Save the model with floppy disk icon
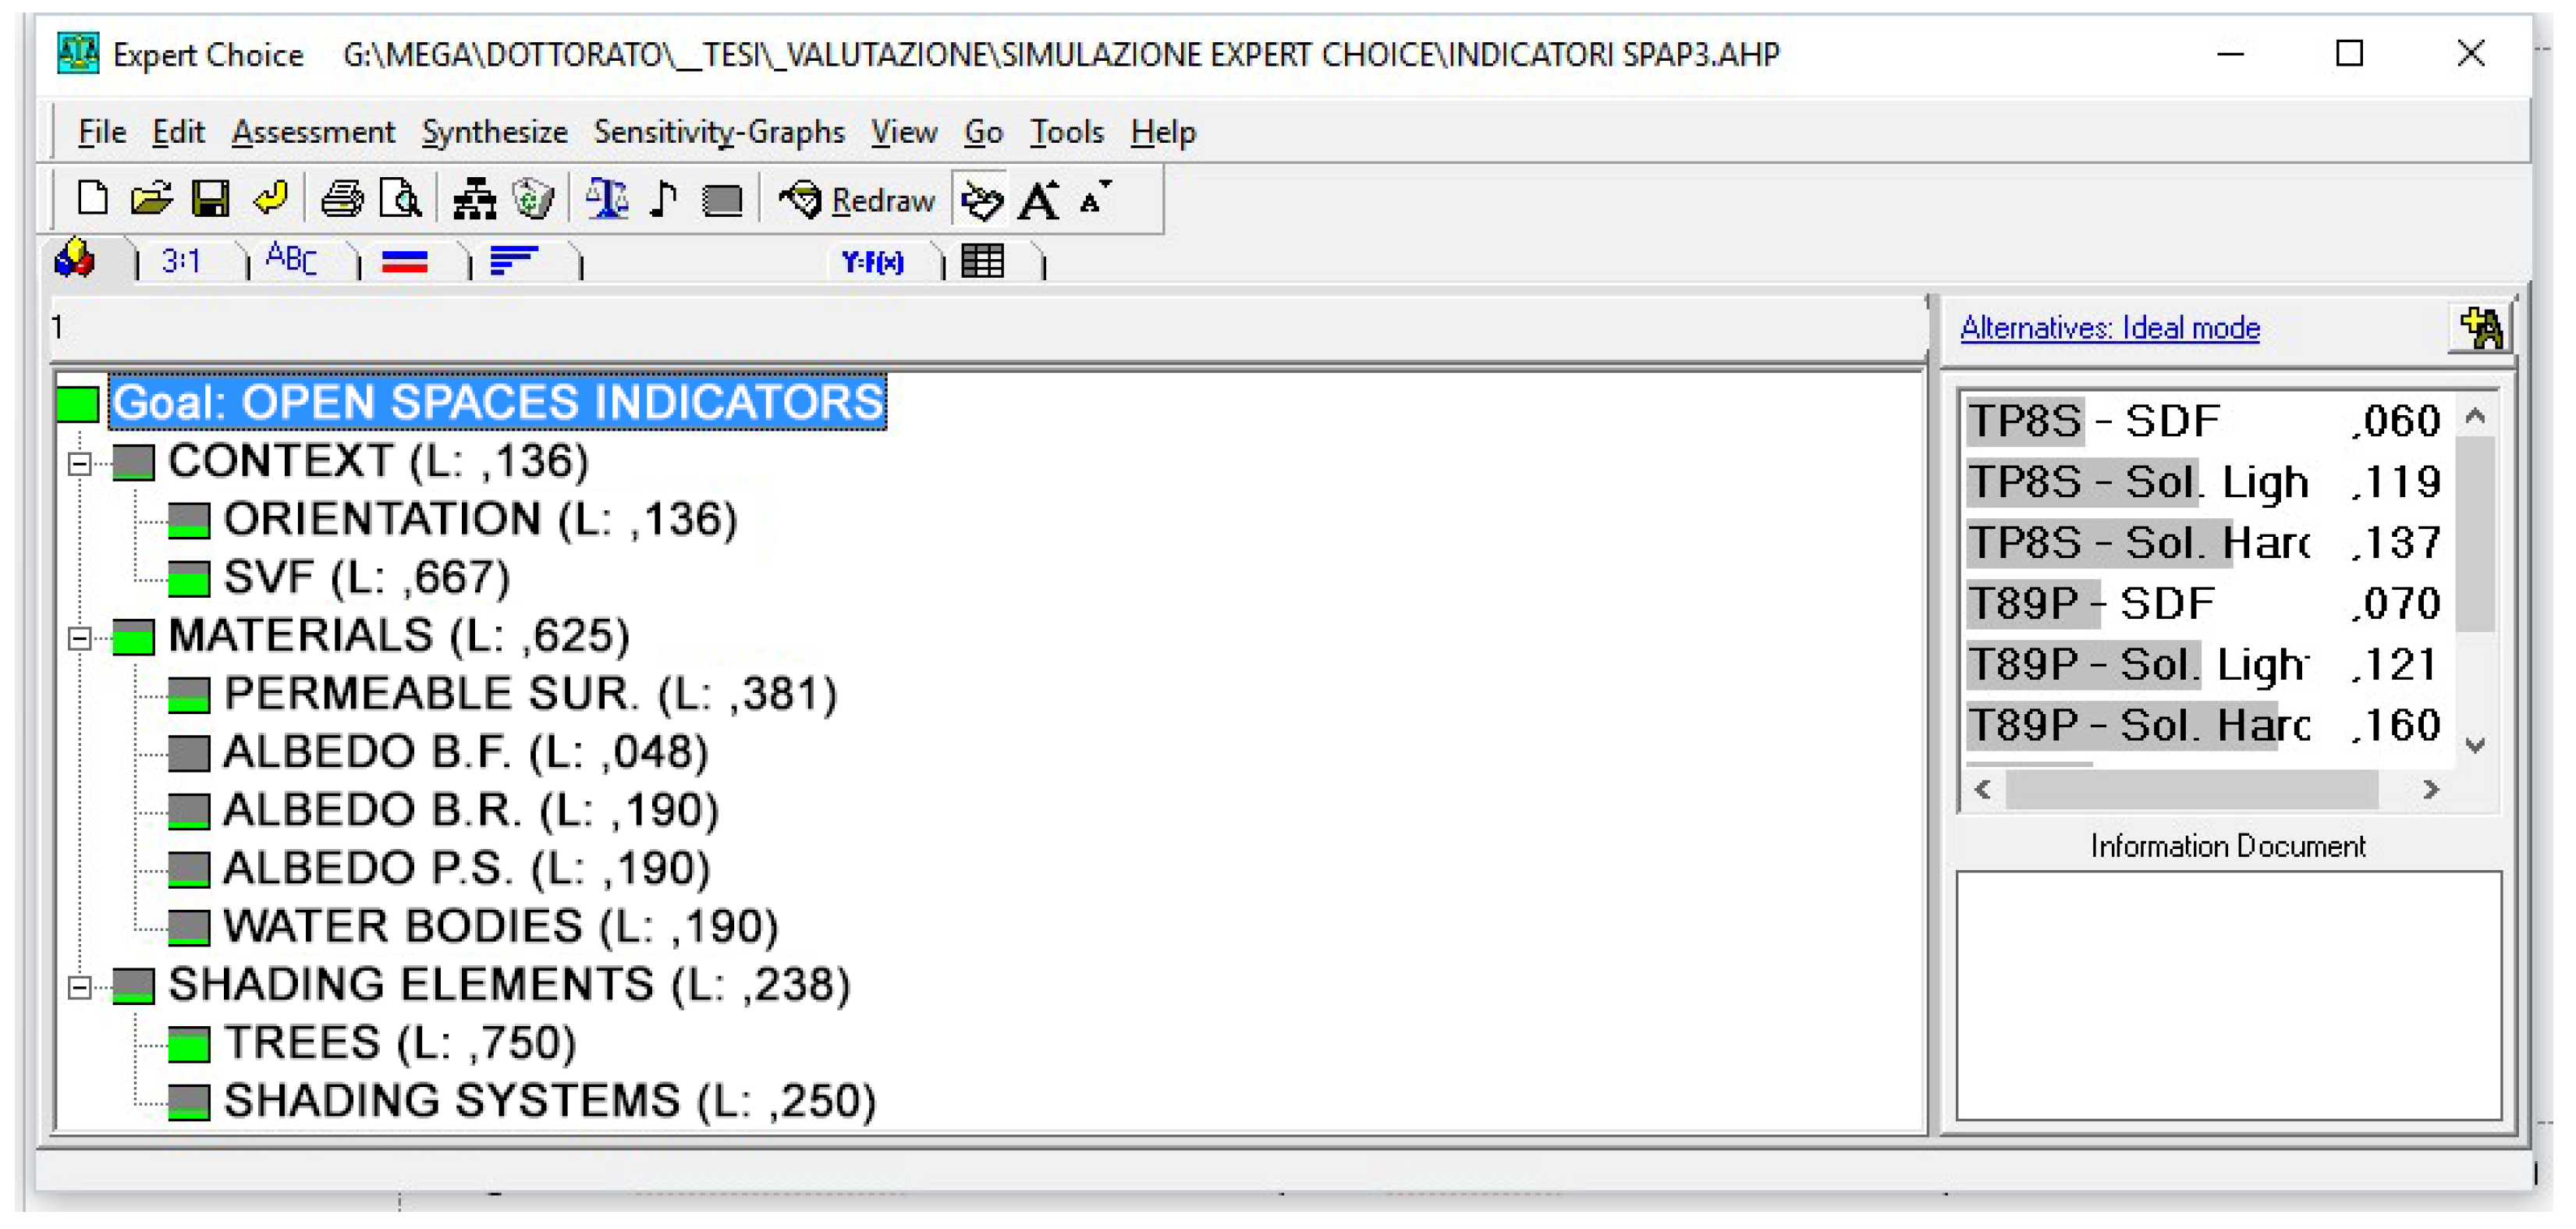 (x=210, y=199)
